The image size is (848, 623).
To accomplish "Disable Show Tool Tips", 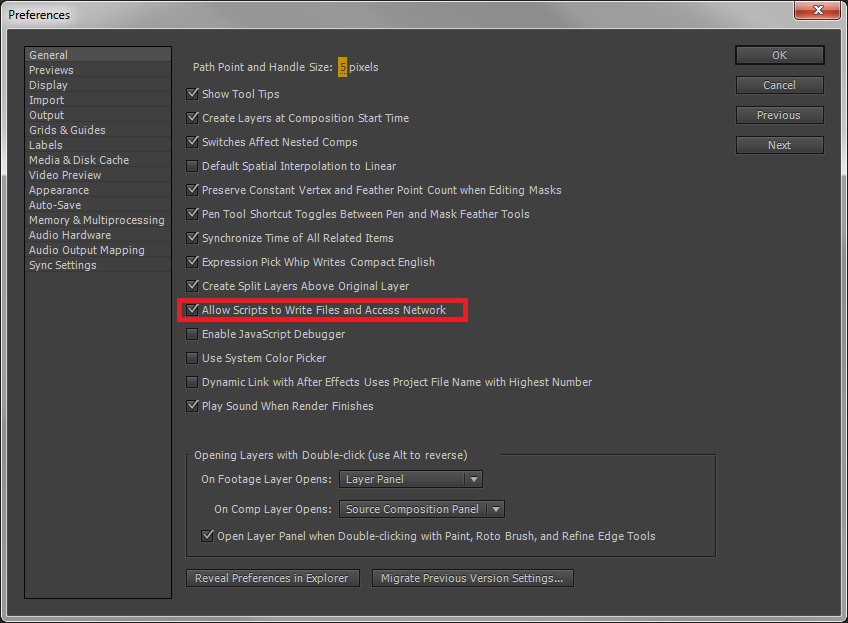I will point(192,94).
